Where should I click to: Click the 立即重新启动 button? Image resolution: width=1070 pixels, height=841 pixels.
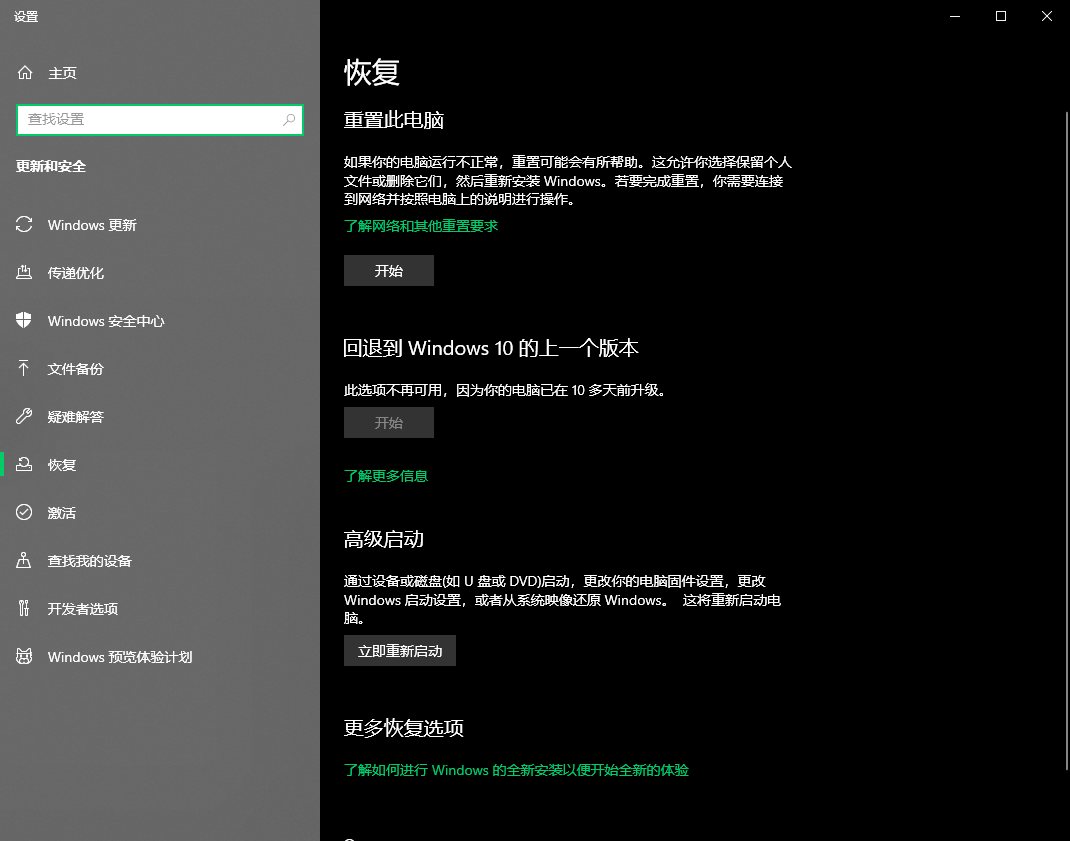coord(400,651)
